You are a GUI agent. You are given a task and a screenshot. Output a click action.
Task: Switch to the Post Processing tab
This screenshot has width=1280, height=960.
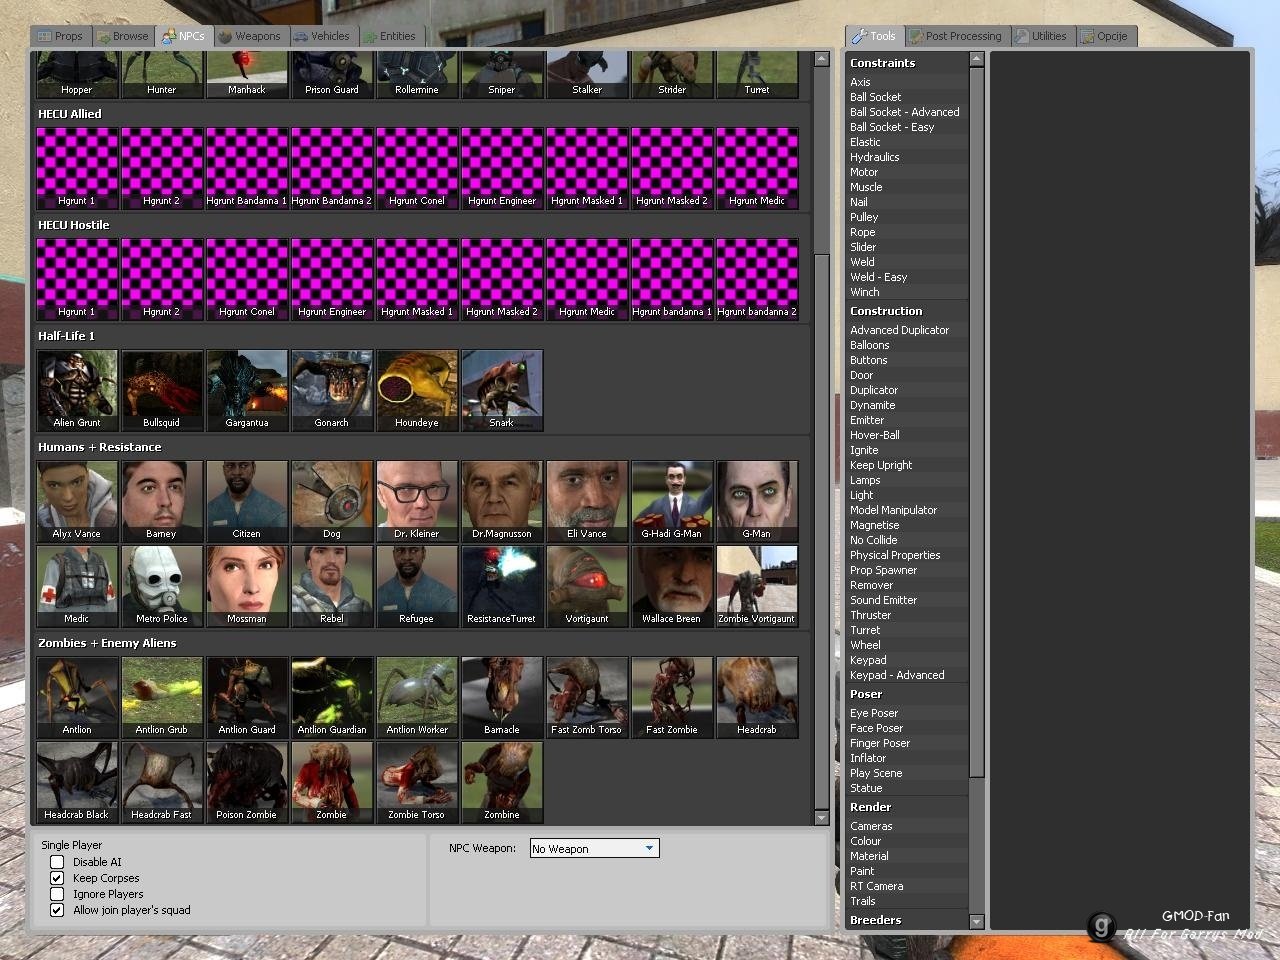point(956,36)
